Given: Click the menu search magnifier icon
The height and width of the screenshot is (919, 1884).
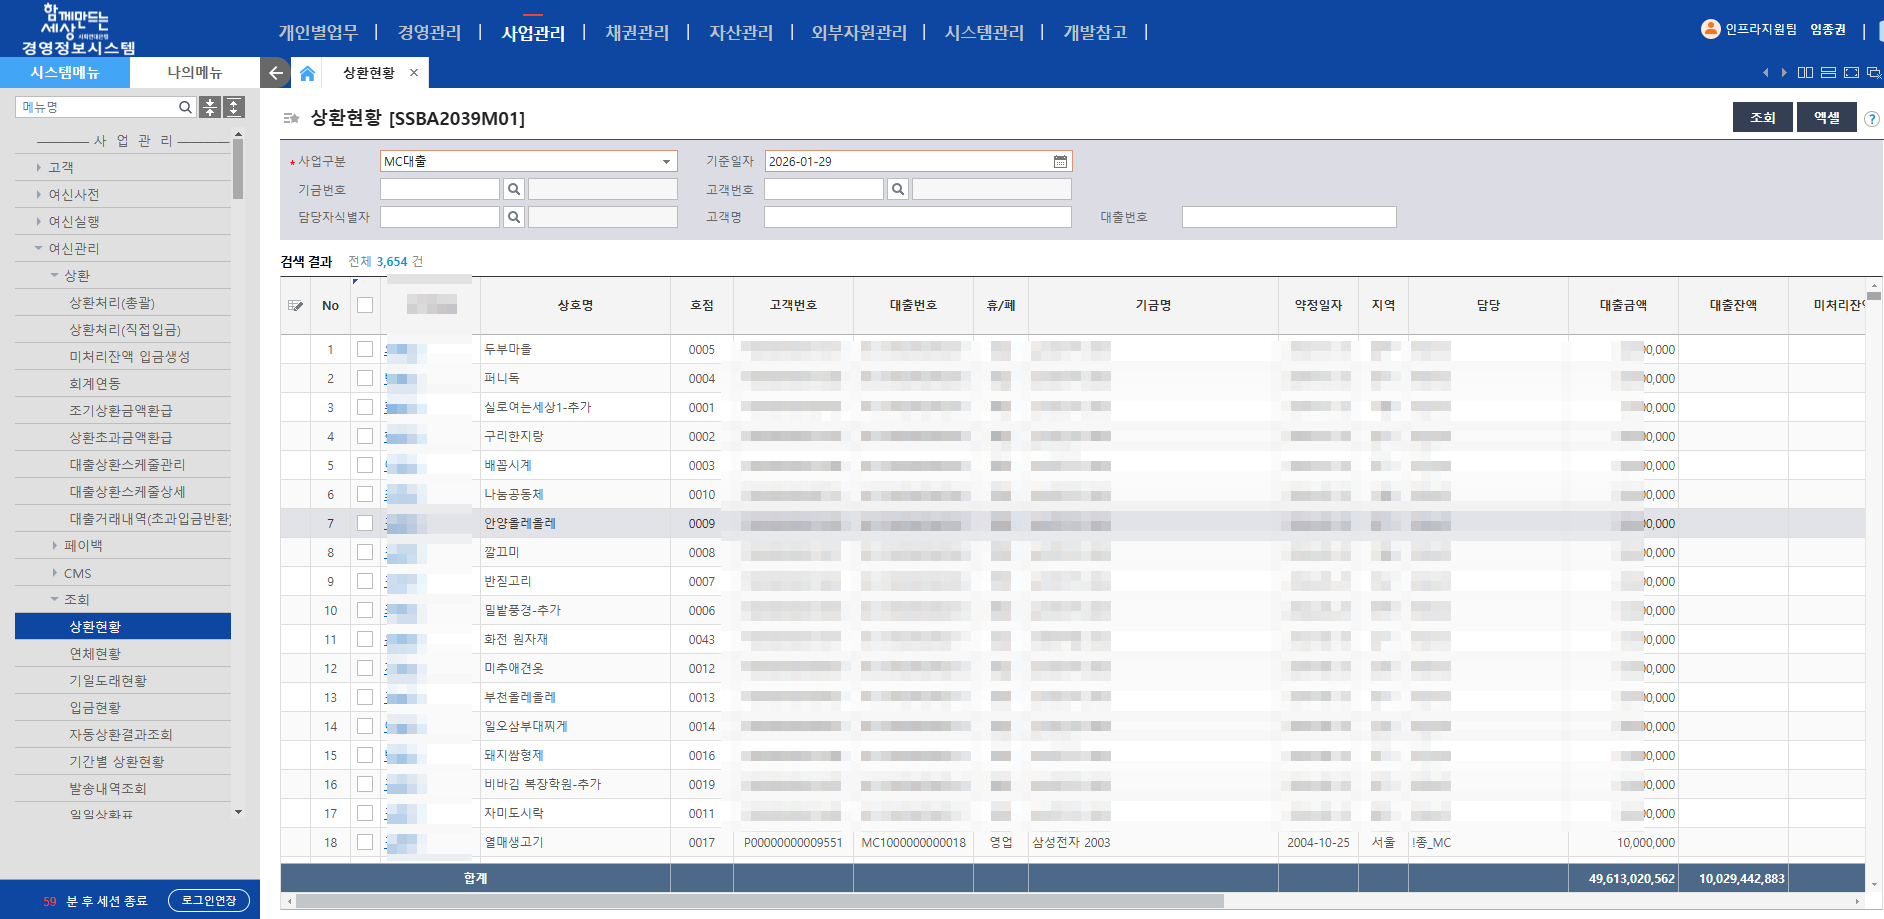Looking at the screenshot, I should (x=186, y=106).
